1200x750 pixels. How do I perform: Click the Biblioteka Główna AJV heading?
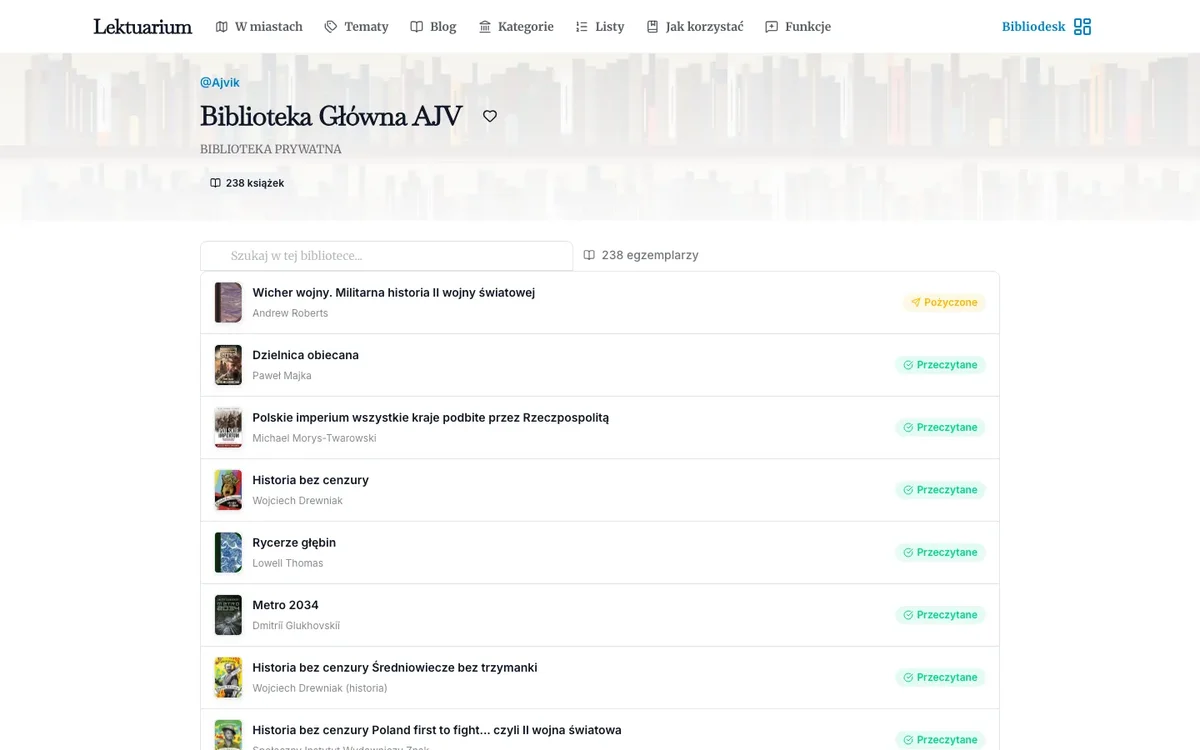[331, 116]
